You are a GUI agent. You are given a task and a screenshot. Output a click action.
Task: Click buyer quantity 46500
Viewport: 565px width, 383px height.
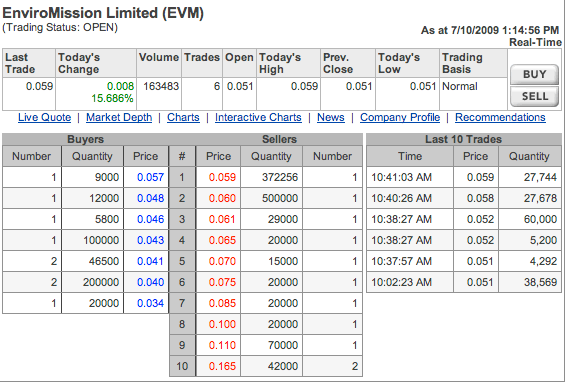pos(104,261)
